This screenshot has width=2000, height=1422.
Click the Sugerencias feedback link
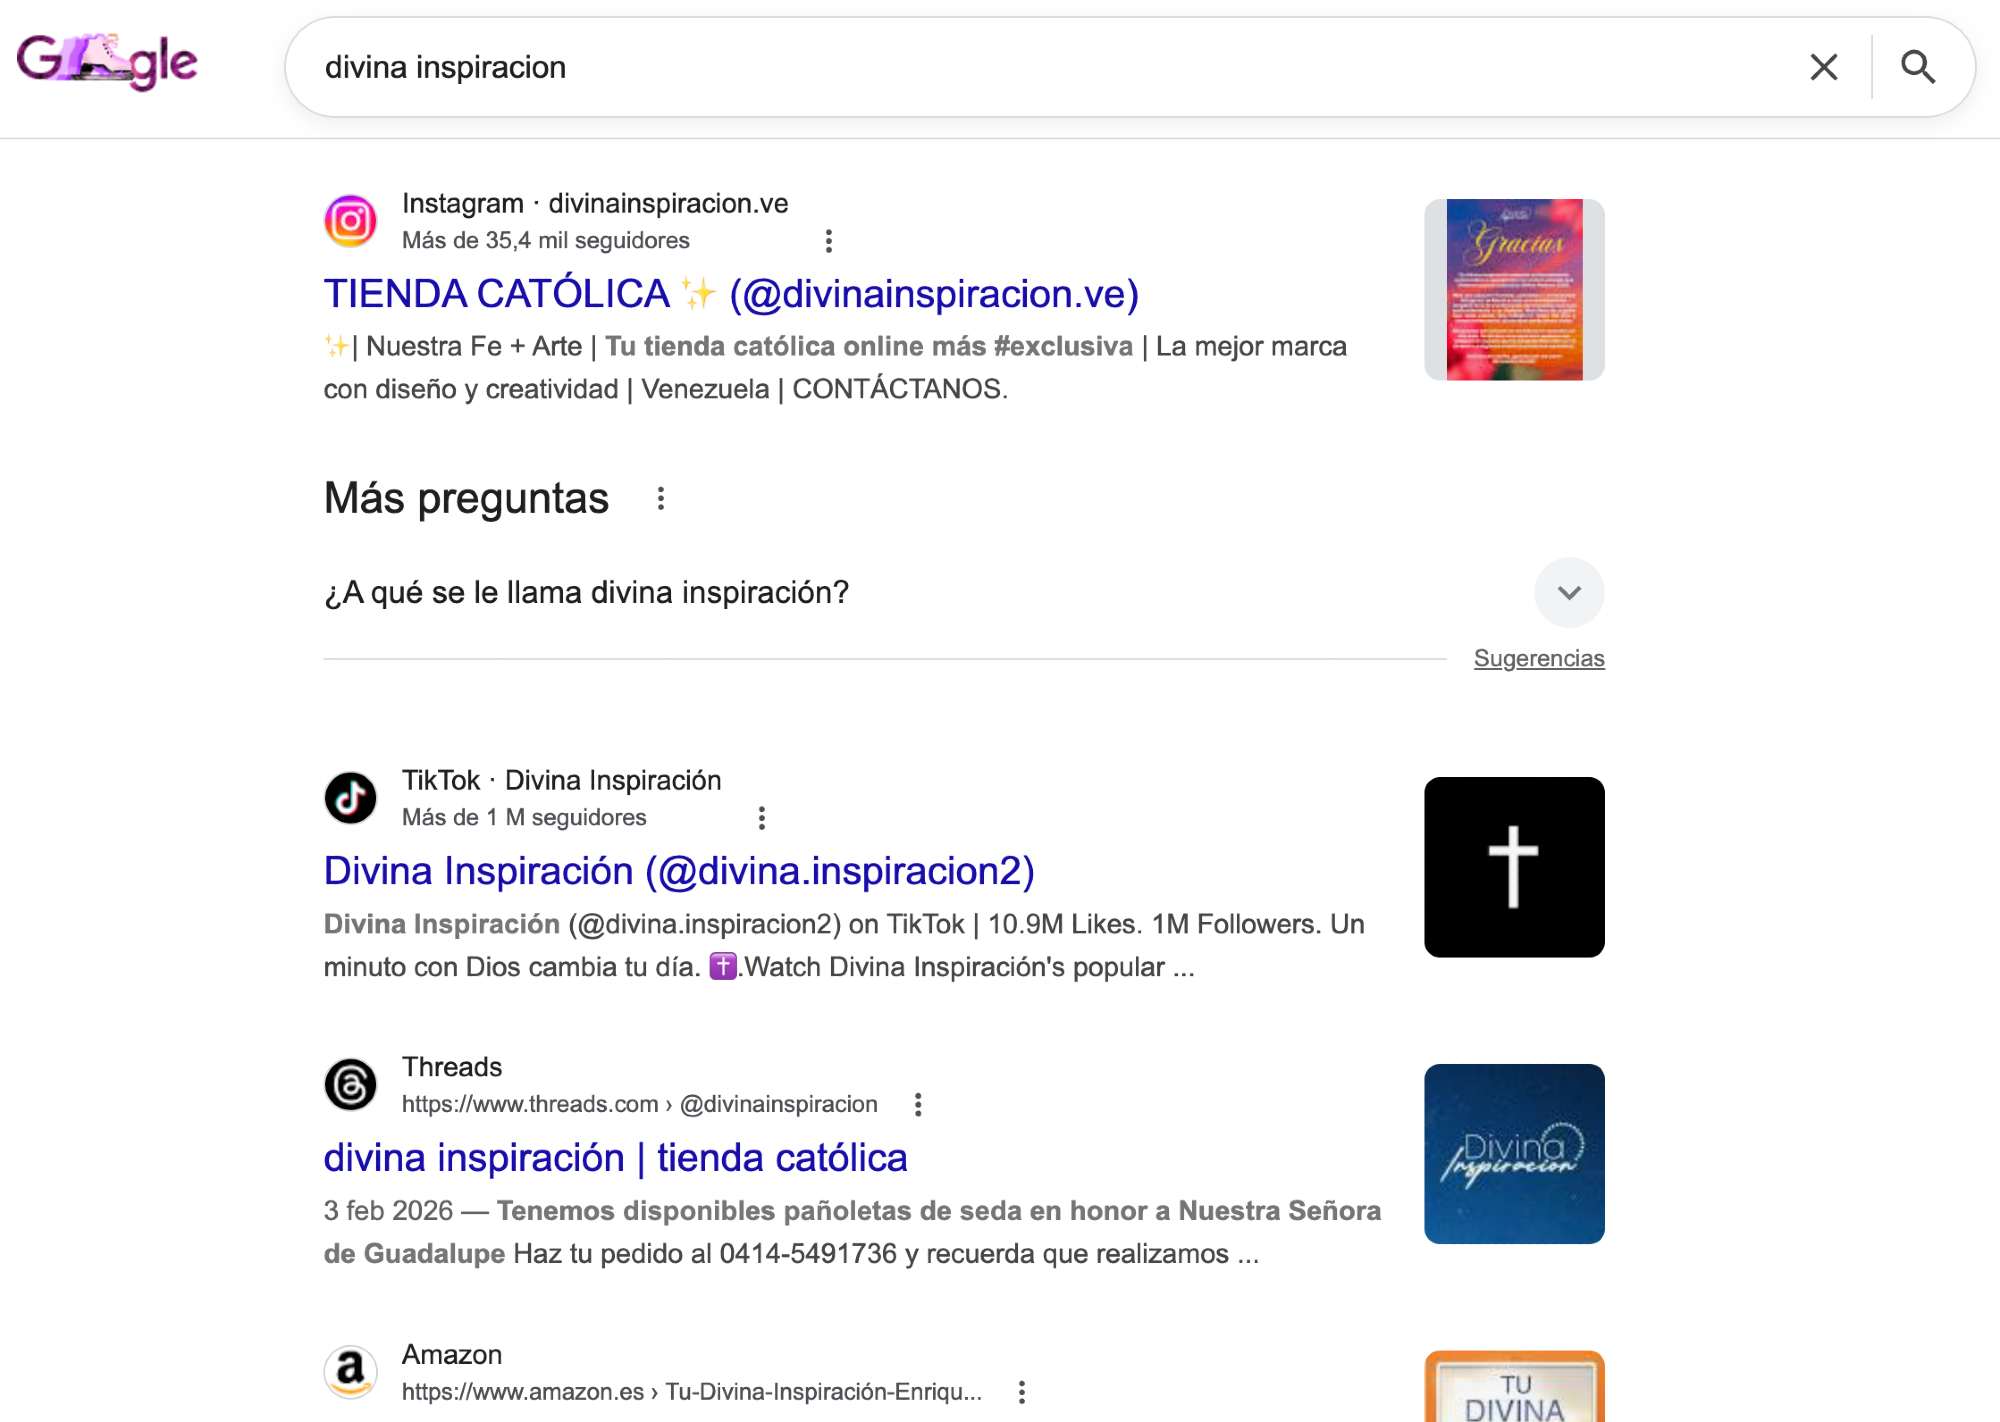tap(1539, 659)
